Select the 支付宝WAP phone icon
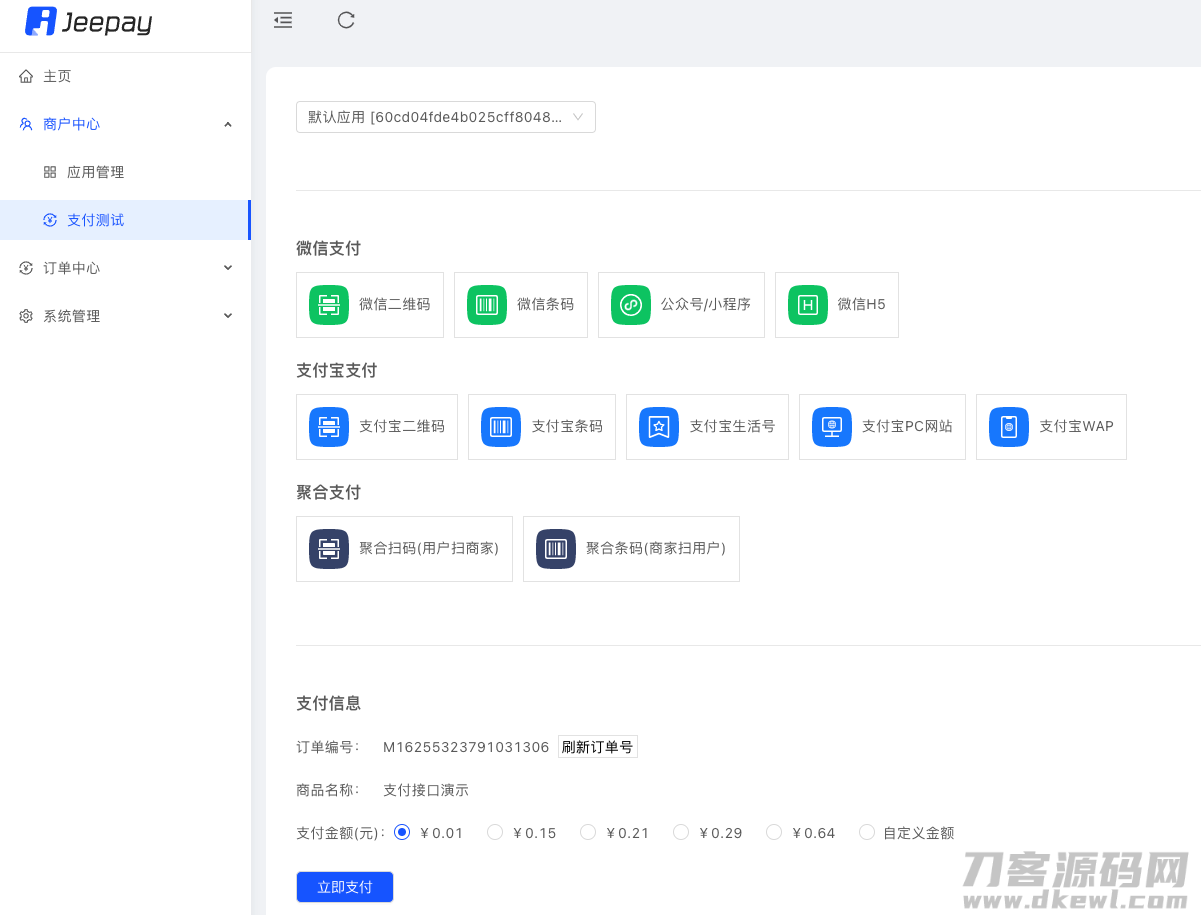Screen dimensions: 1201x915 1009,427
